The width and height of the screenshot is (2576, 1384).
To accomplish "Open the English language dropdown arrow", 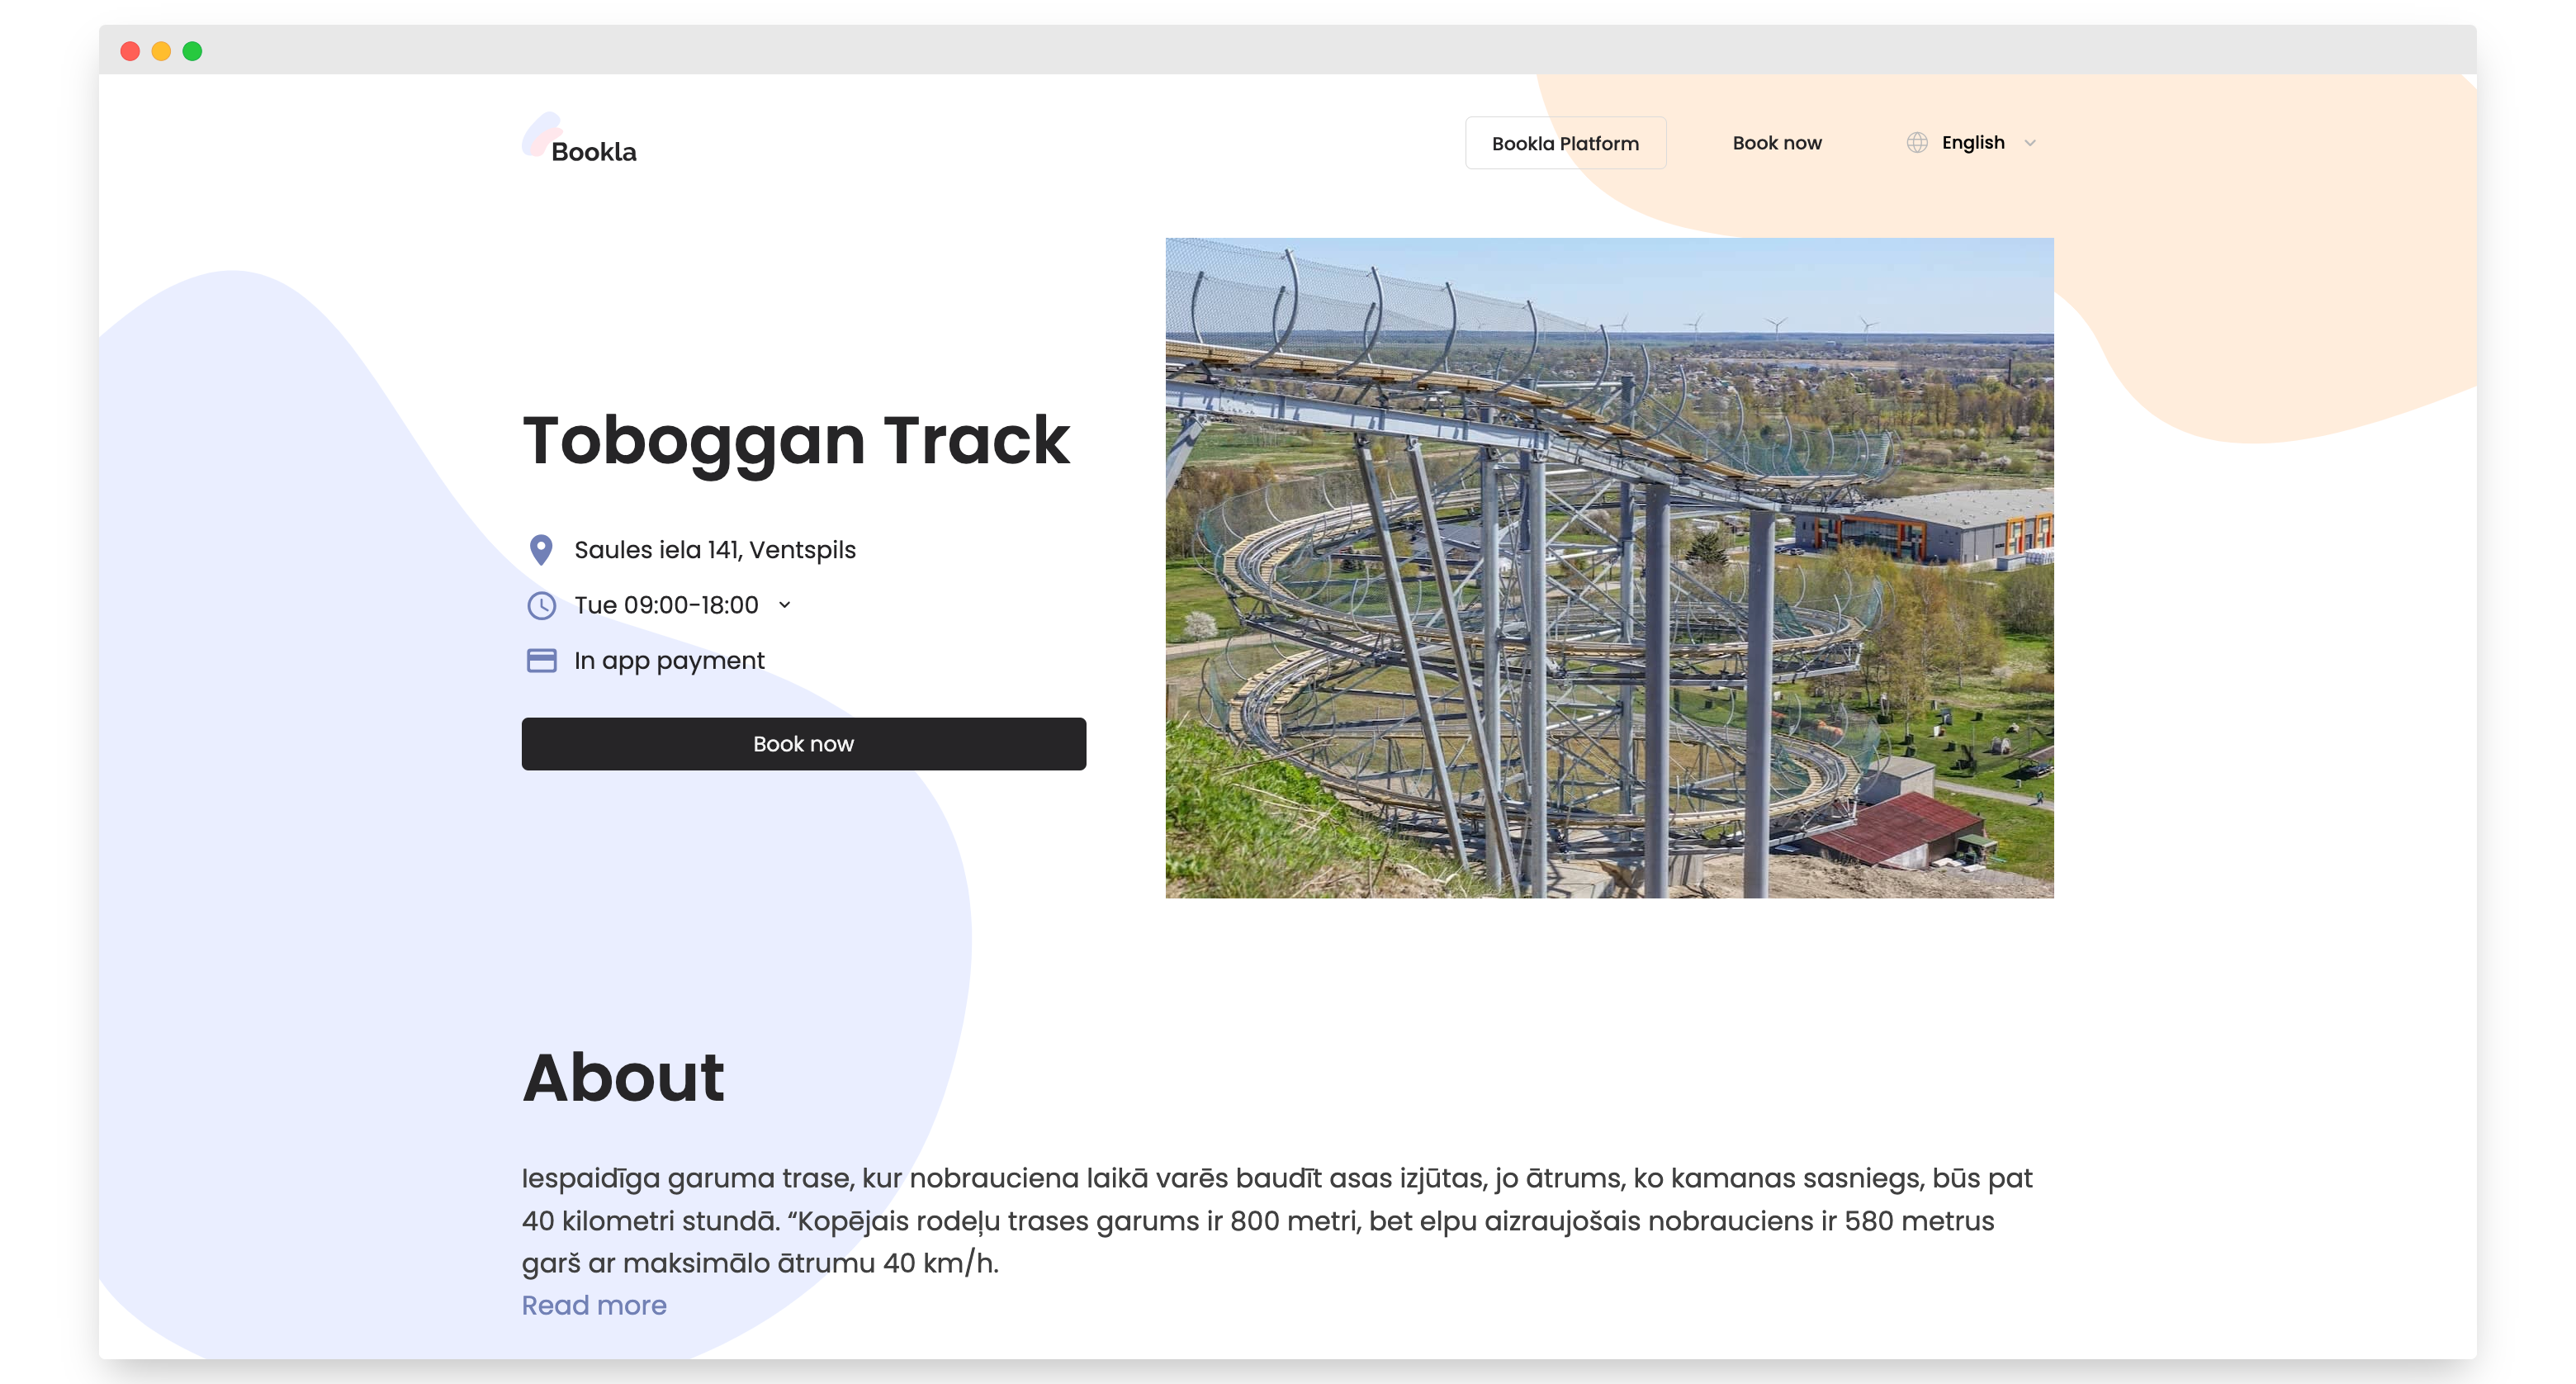I will point(2029,143).
